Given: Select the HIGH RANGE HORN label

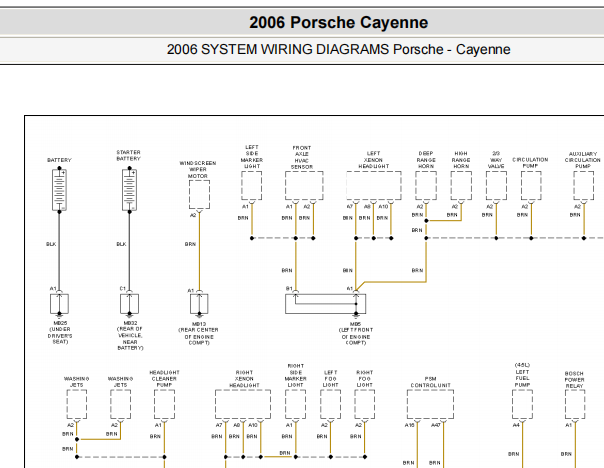Looking at the screenshot, I should [x=461, y=159].
